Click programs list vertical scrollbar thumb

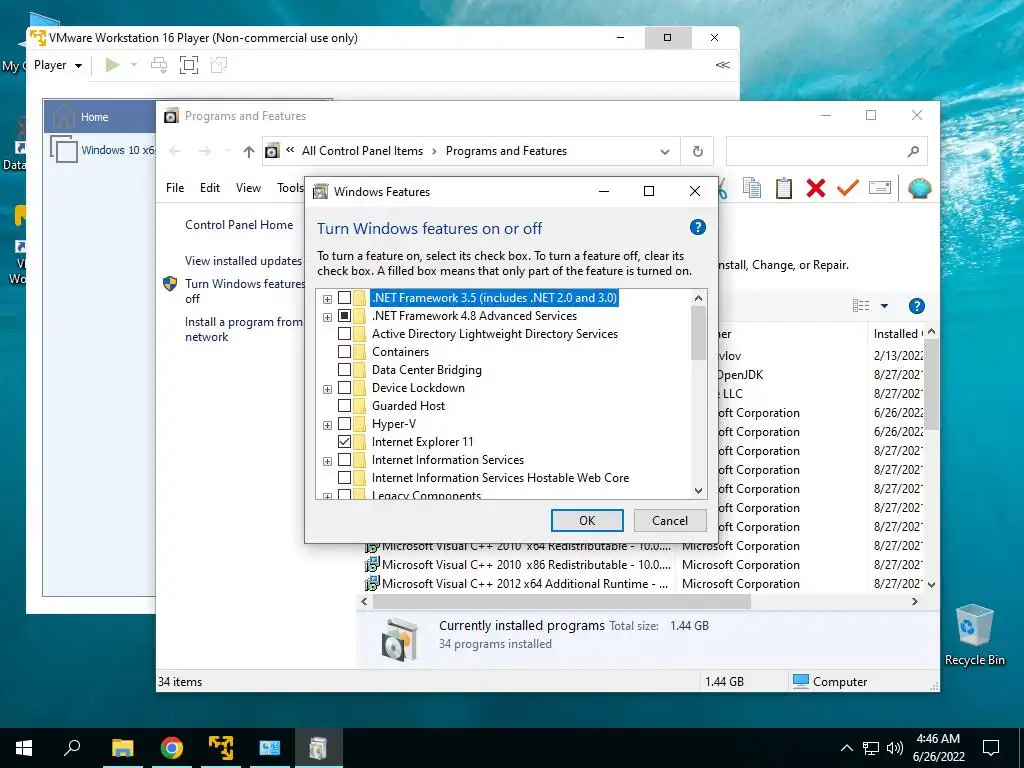point(931,384)
